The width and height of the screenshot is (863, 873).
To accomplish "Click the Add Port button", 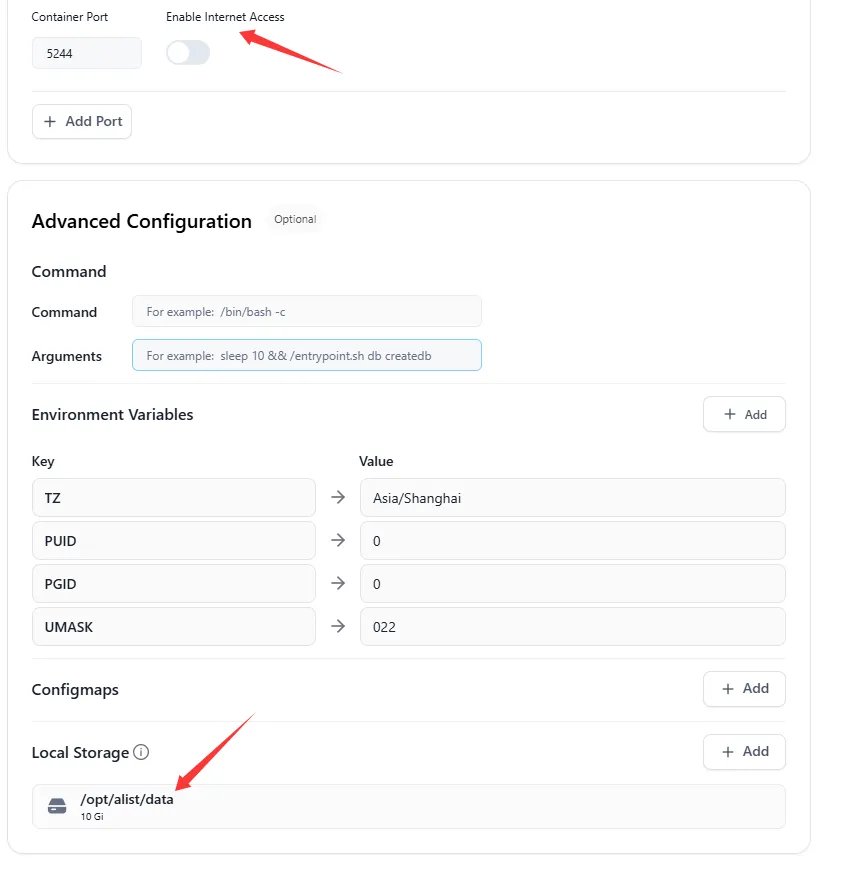I will tap(82, 121).
